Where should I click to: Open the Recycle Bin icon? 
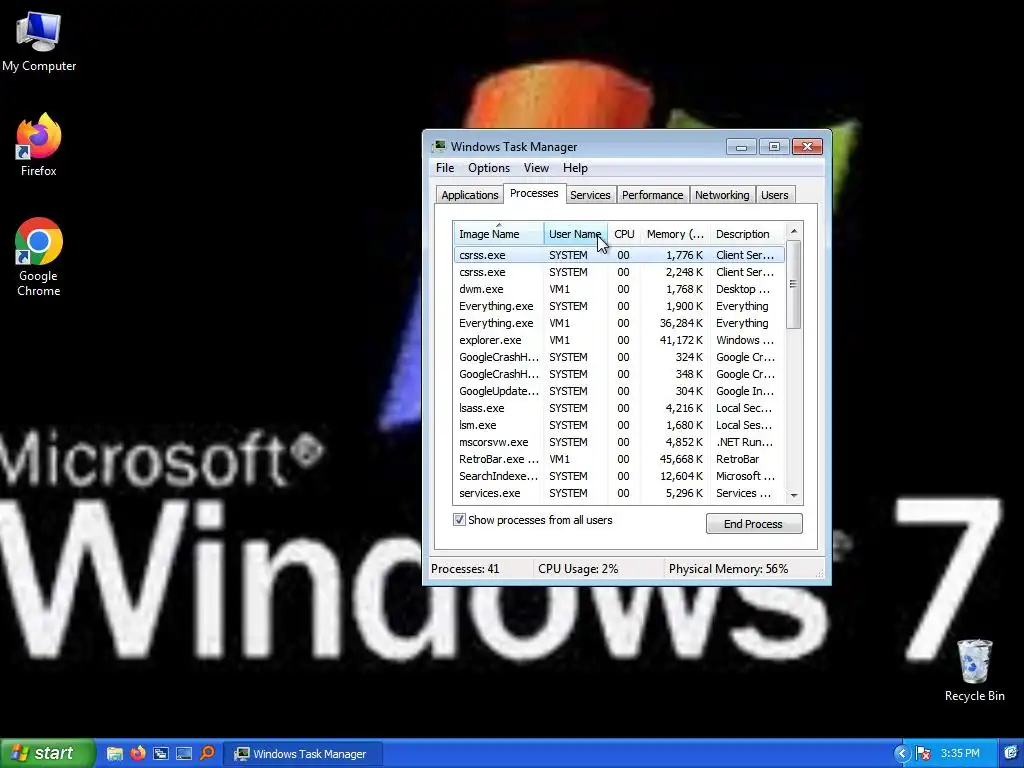[974, 670]
